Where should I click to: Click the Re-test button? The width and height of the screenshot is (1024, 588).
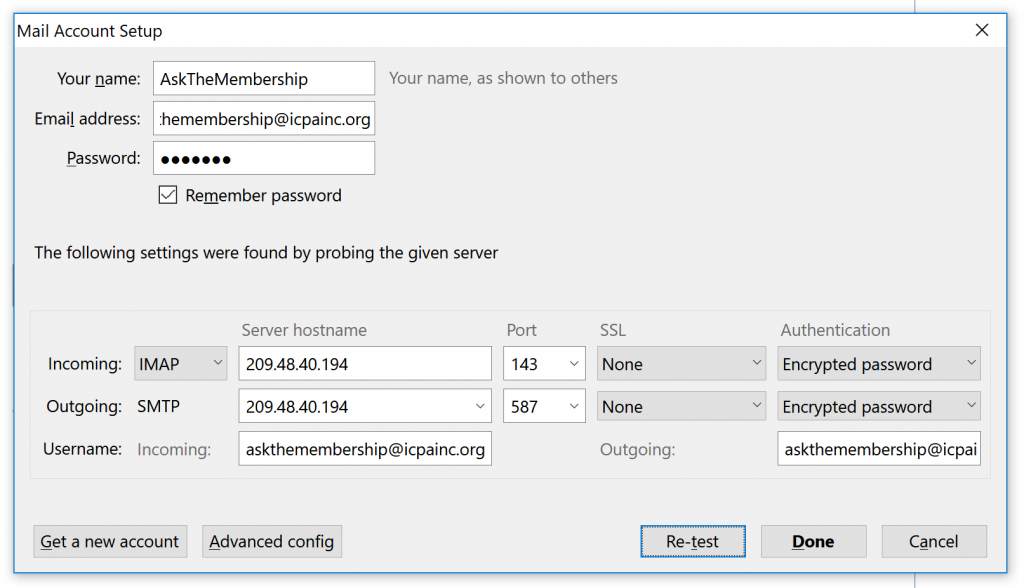coord(693,541)
